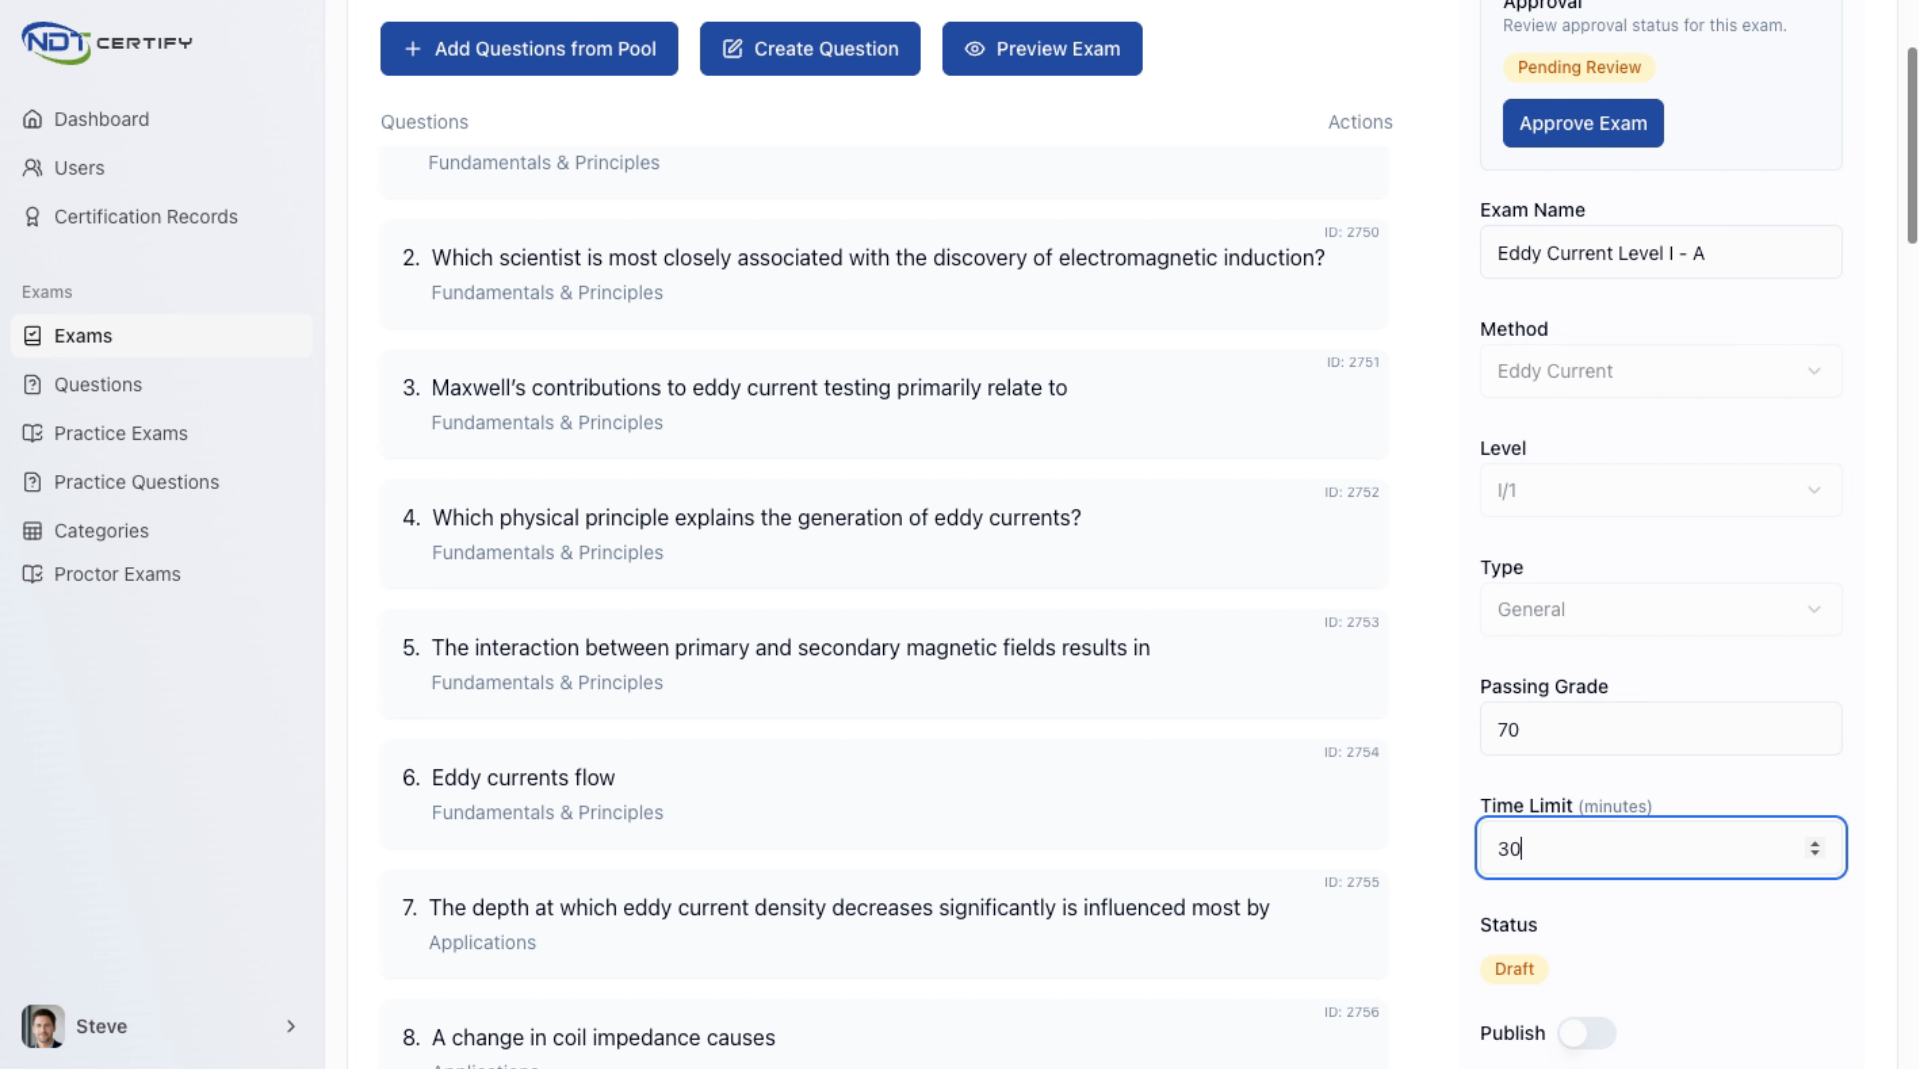Click the Applications category under question 7
The image size is (1919, 1069).
click(482, 943)
